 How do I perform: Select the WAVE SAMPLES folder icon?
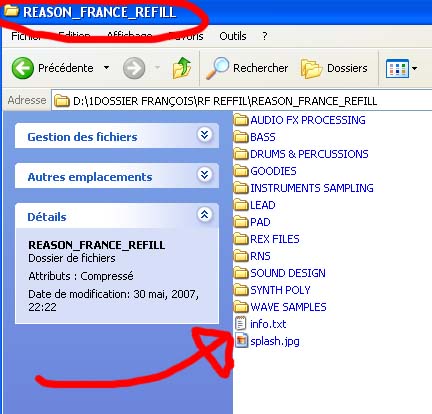pyautogui.click(x=241, y=307)
